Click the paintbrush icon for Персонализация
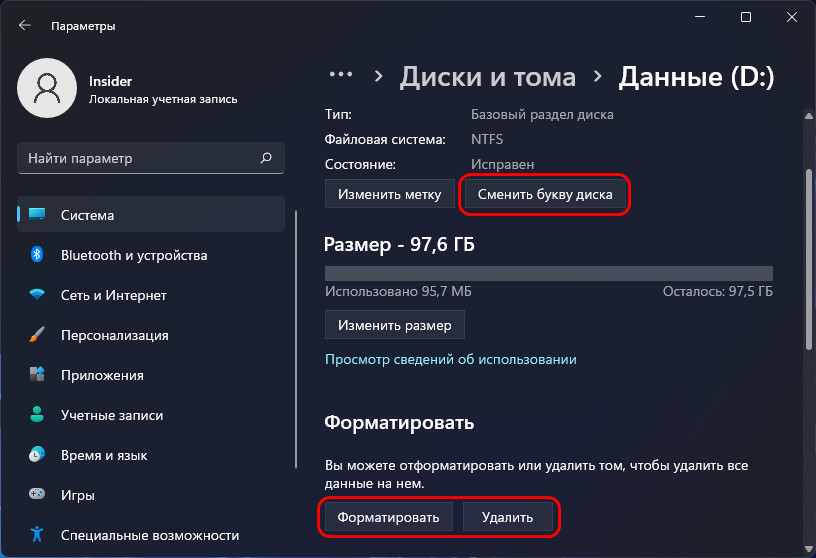The image size is (816, 558). pyautogui.click(x=37, y=334)
